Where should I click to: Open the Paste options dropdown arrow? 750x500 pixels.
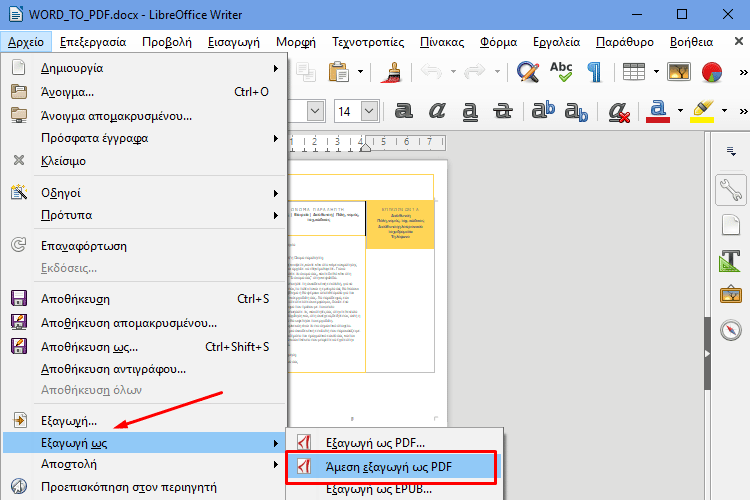(x=360, y=72)
